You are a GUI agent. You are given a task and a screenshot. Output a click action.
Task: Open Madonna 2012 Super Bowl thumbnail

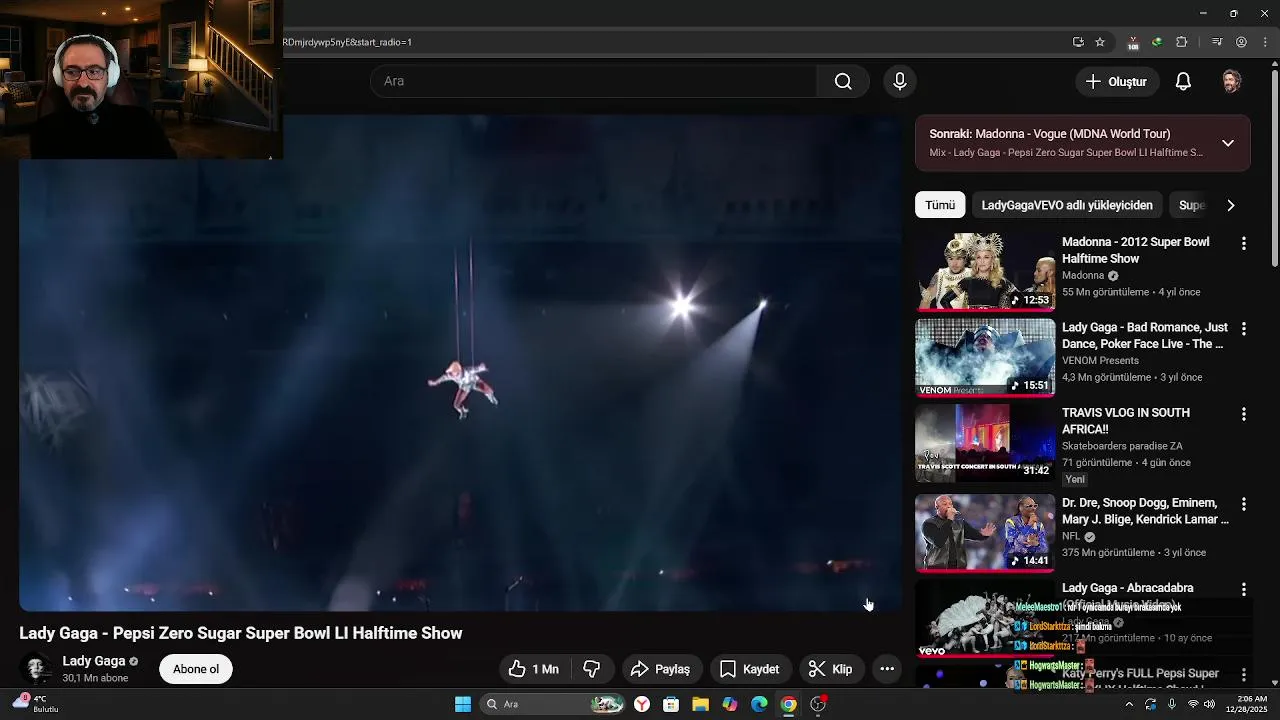pyautogui.click(x=985, y=272)
